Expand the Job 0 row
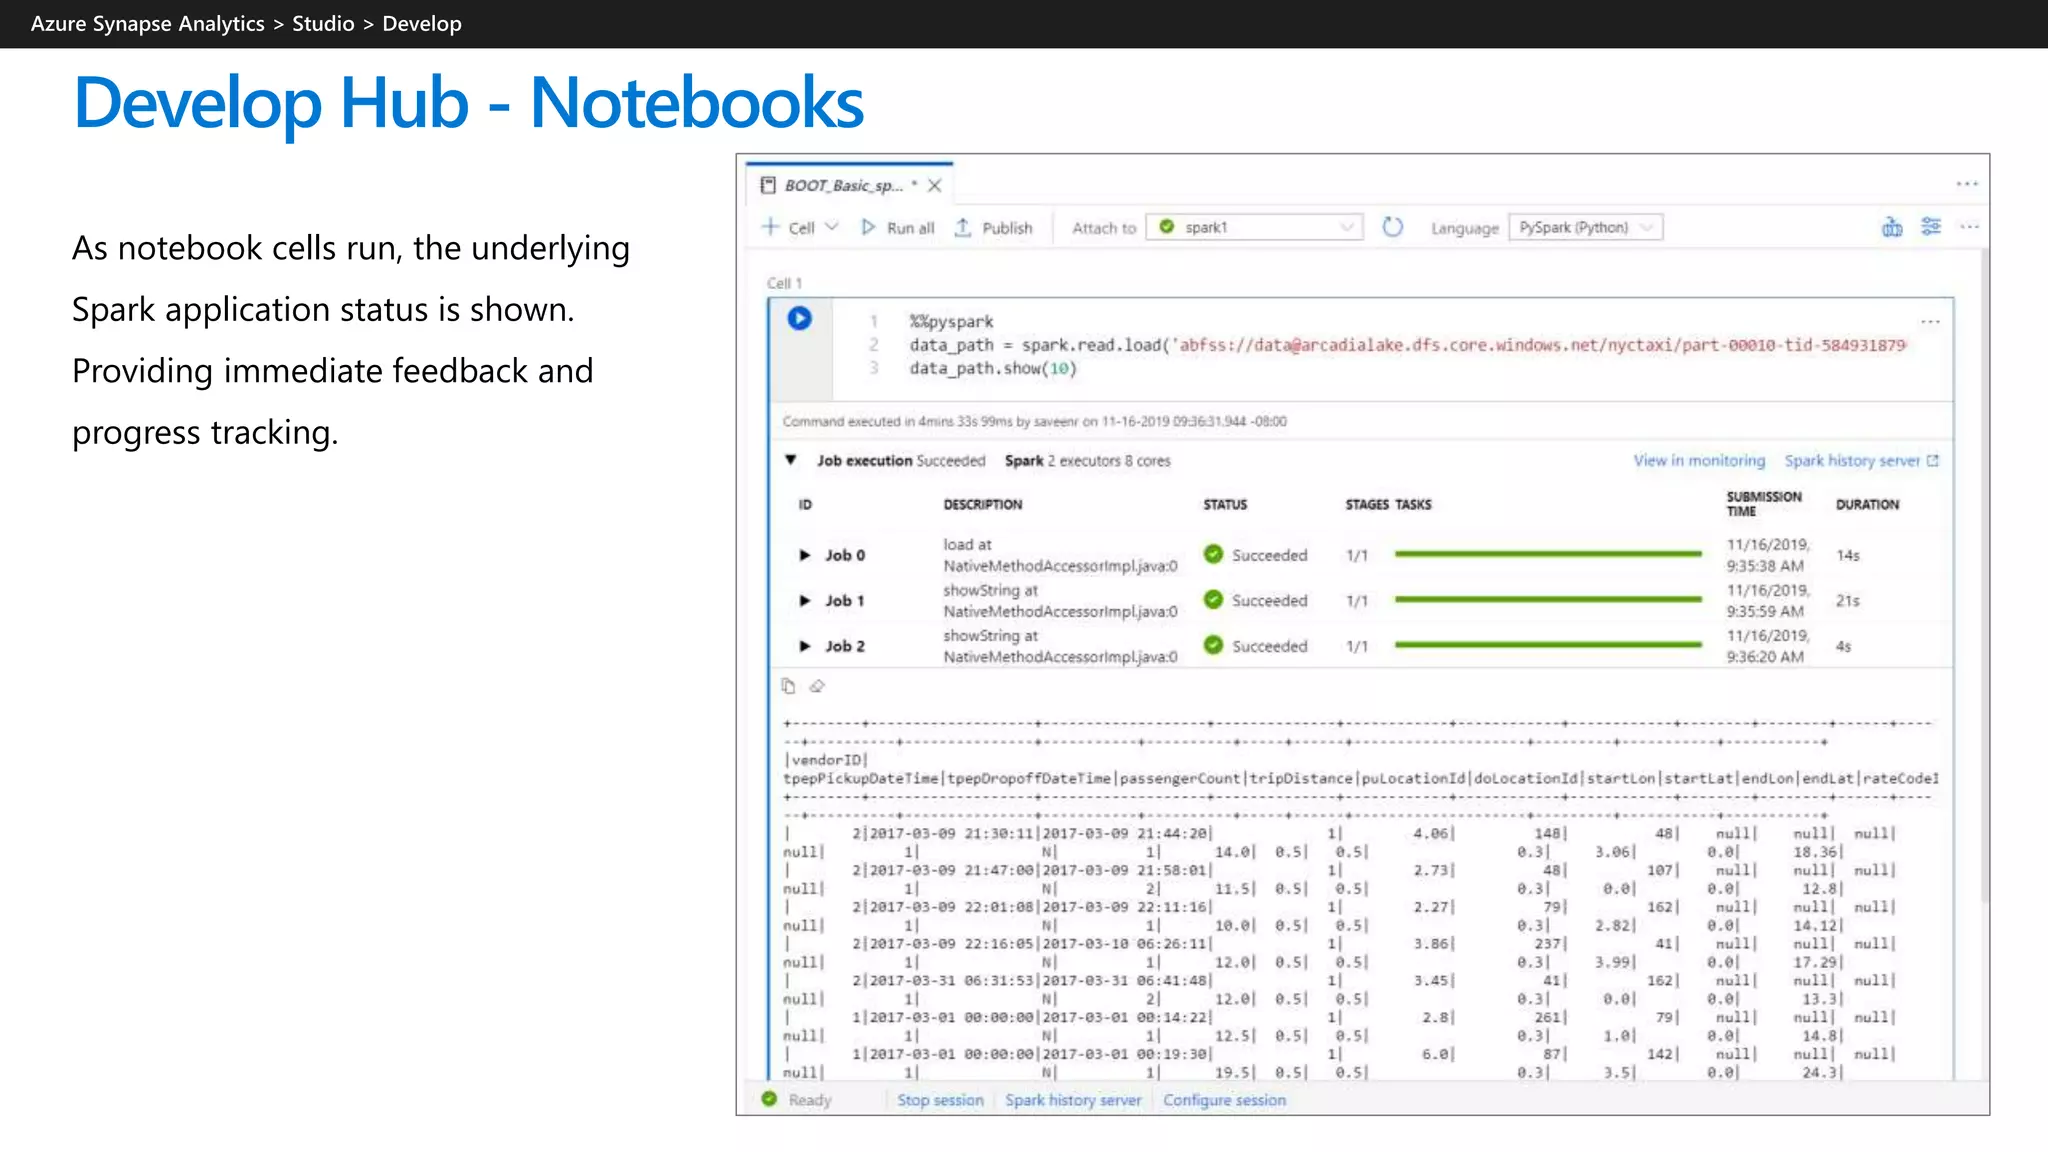Viewport: 2048px width, 1152px height. [804, 555]
